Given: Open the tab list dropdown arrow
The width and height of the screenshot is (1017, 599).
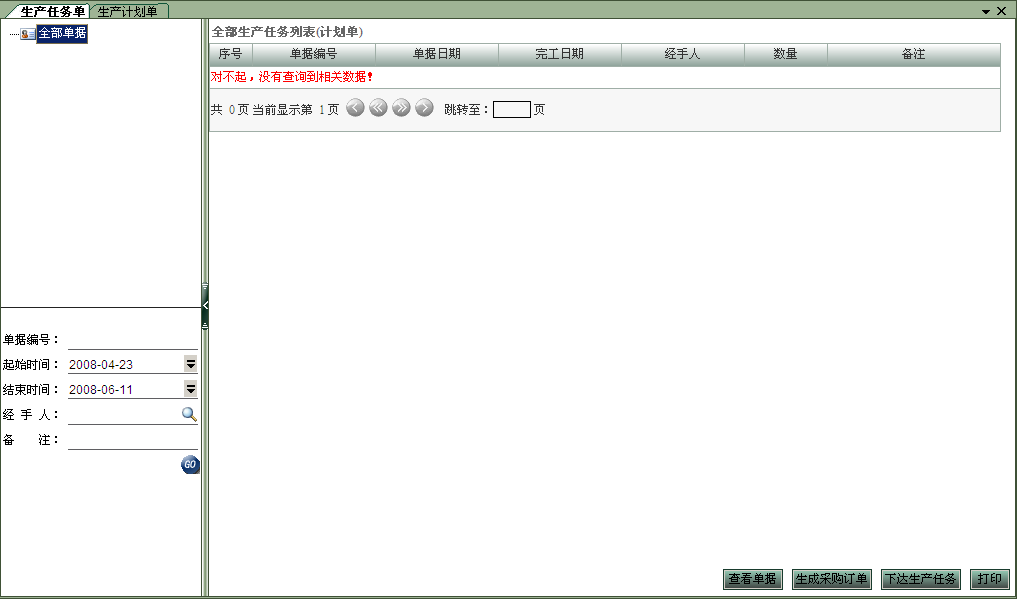Looking at the screenshot, I should click(x=986, y=11).
